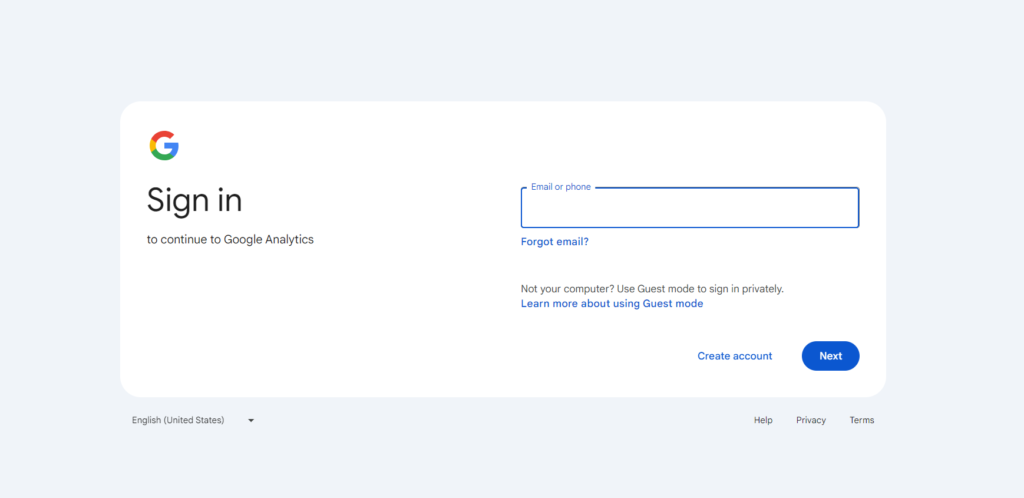
Task: Click the 'Email or phone' floating label
Action: [x=560, y=187]
